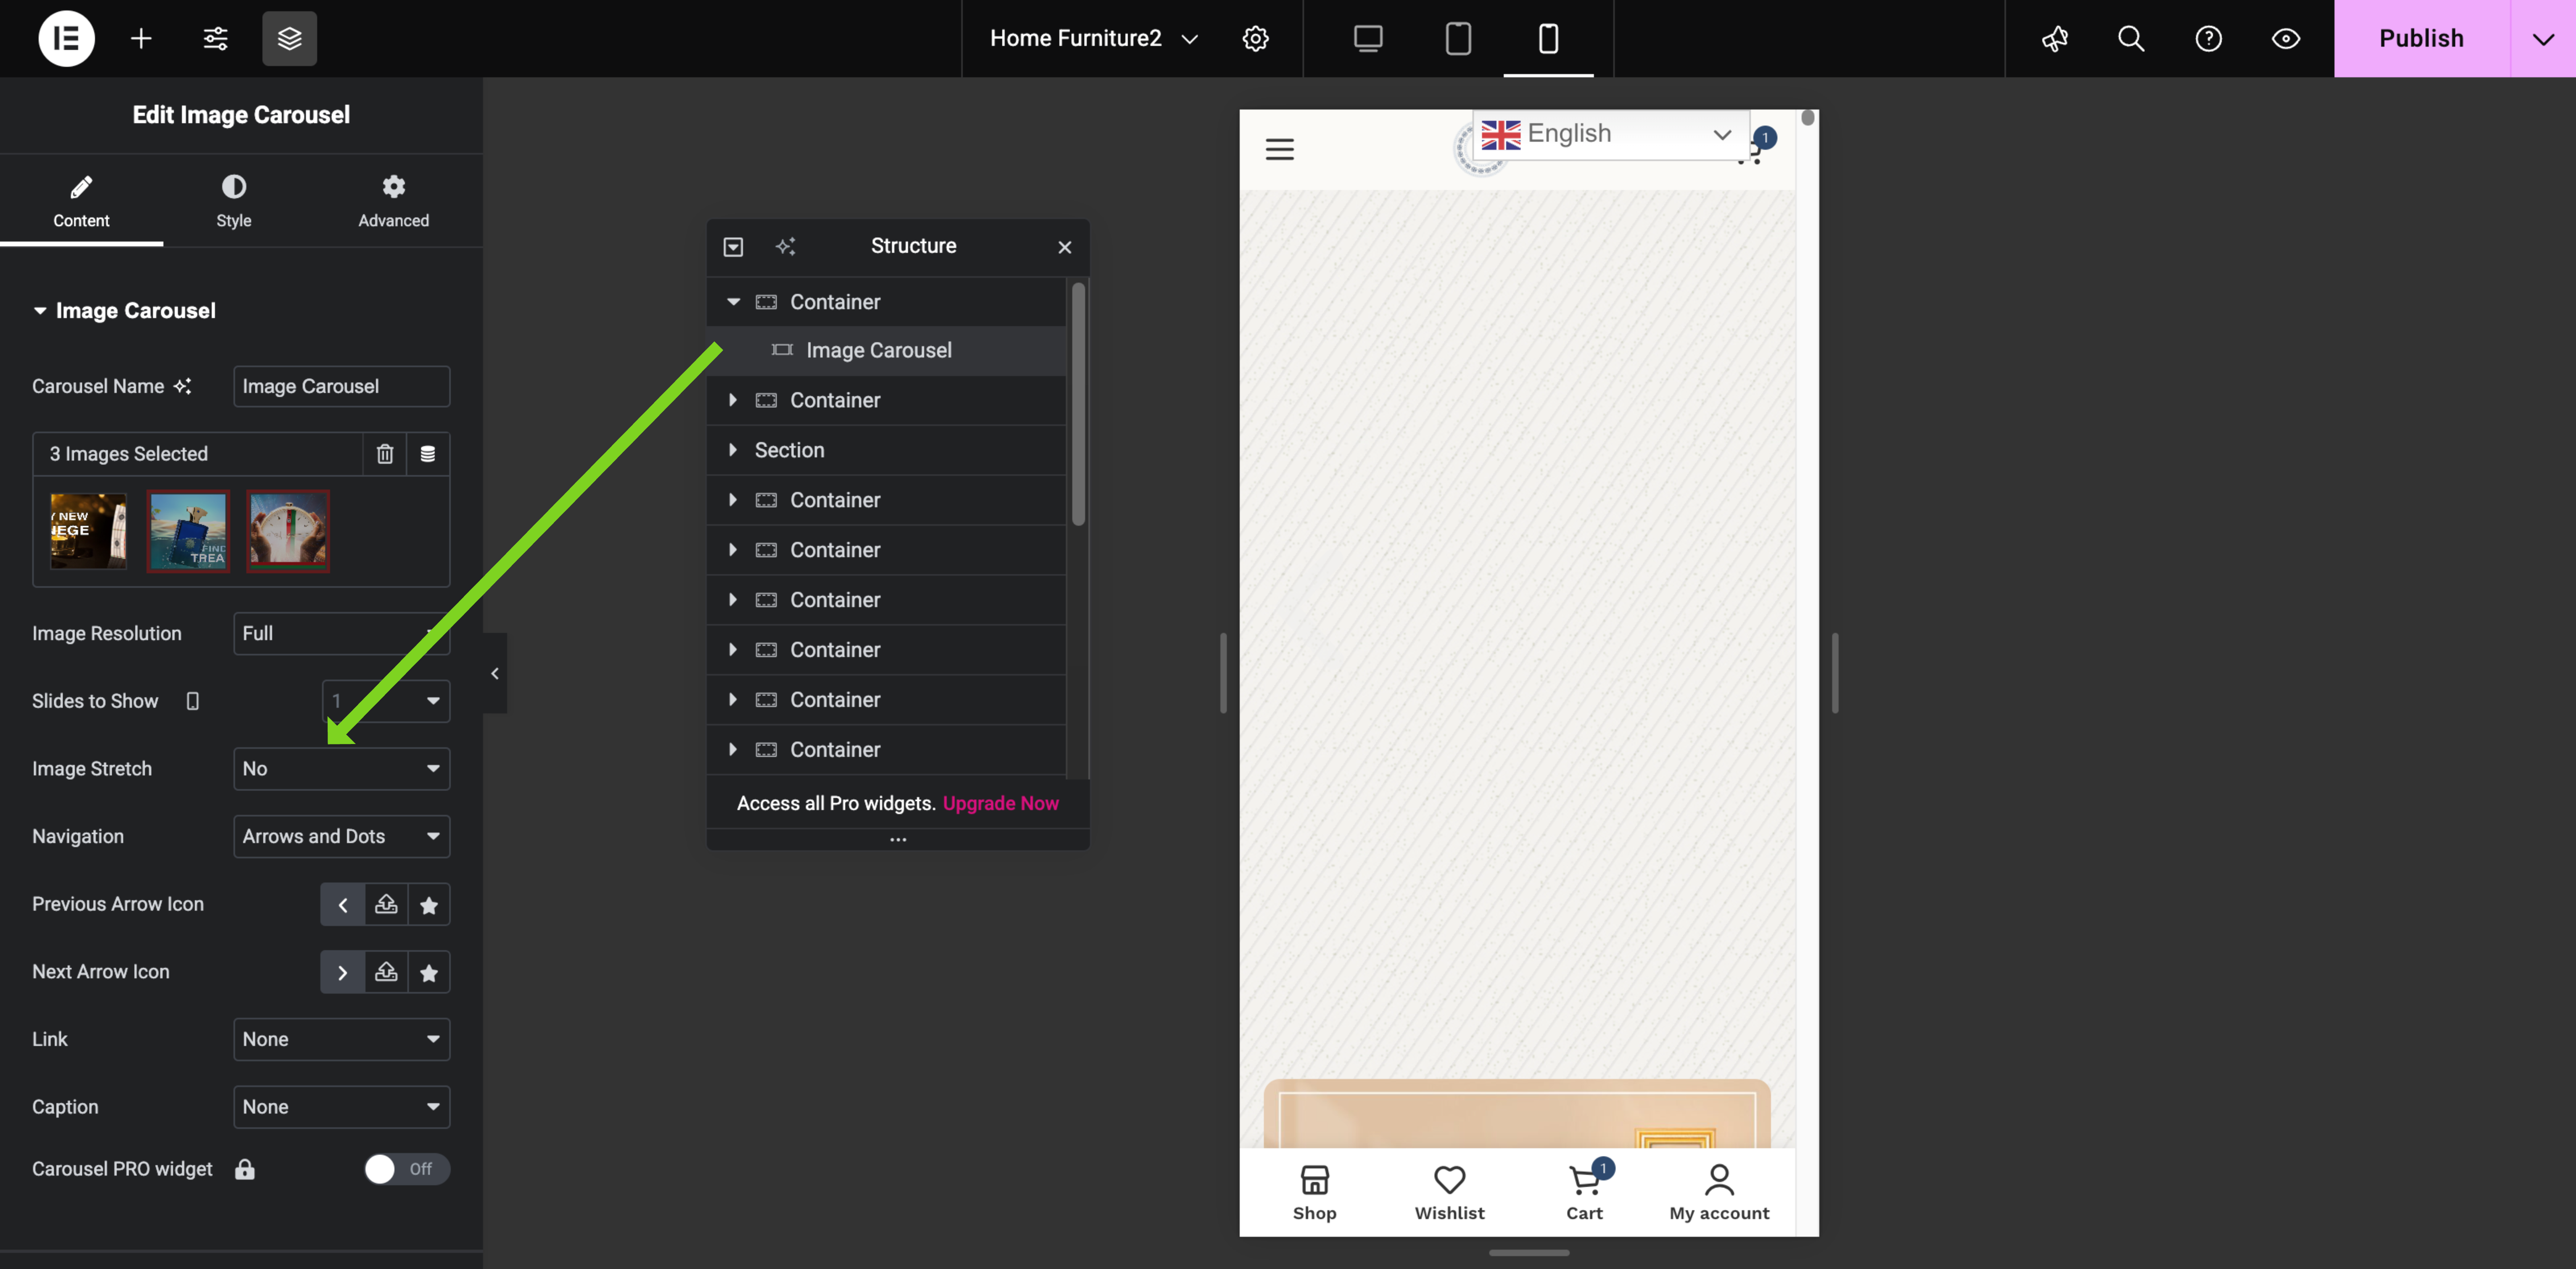Click the AI icon beside Carousel Name
Screen dimensions: 2576x1269
182,386
